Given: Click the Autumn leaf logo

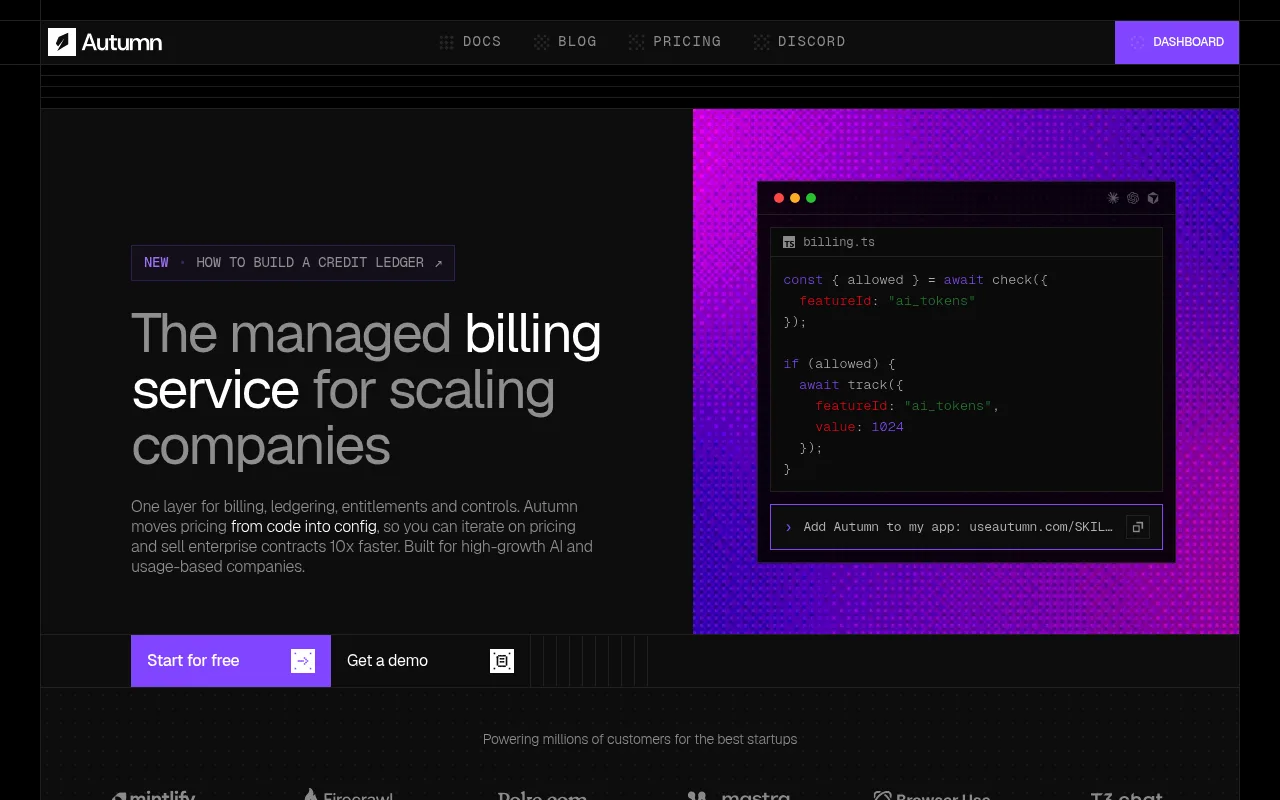Looking at the screenshot, I should (62, 42).
